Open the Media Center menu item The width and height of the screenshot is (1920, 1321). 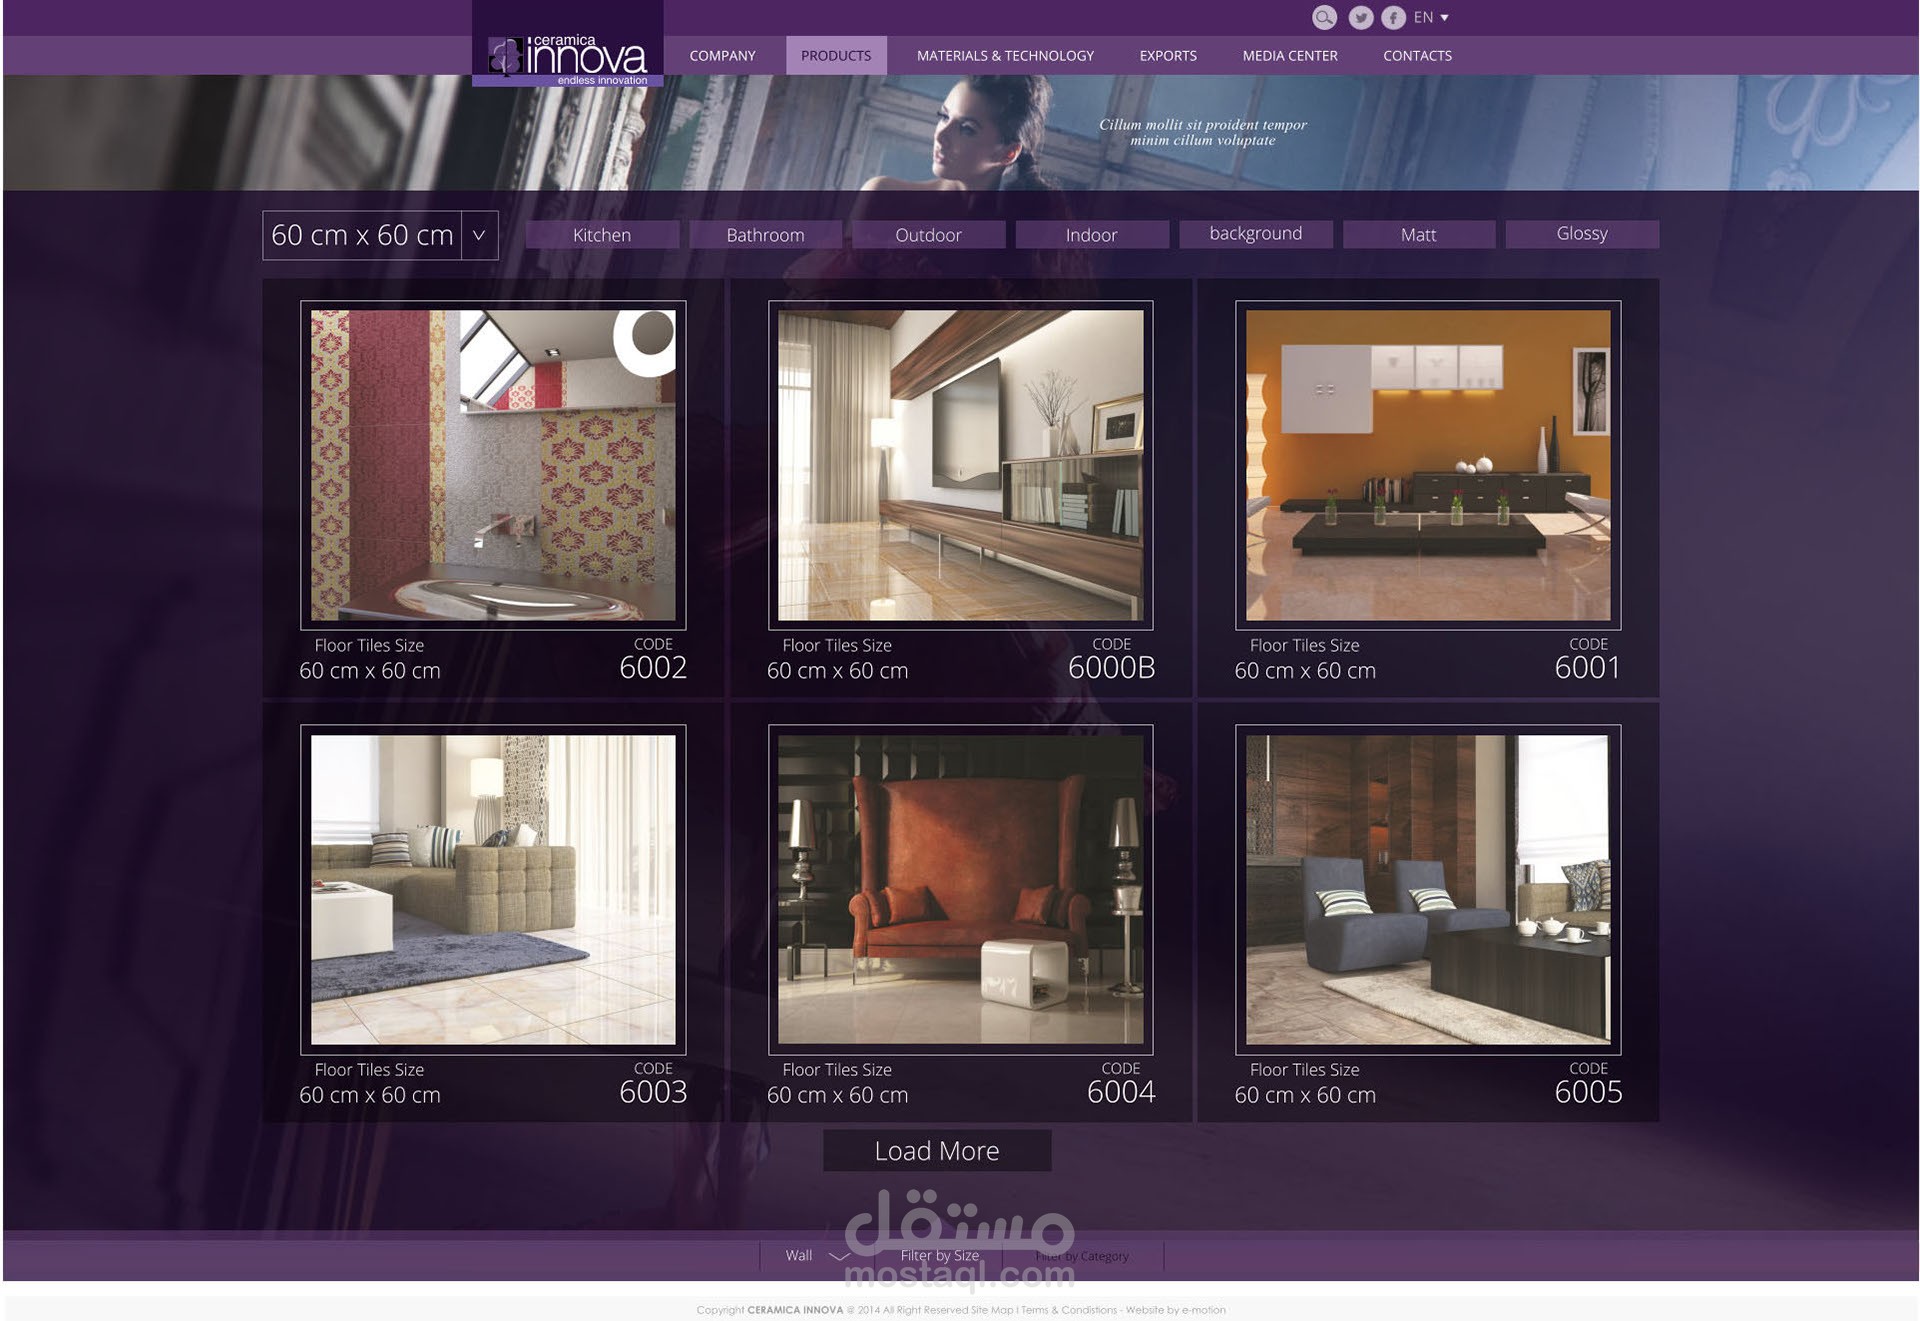pos(1289,56)
